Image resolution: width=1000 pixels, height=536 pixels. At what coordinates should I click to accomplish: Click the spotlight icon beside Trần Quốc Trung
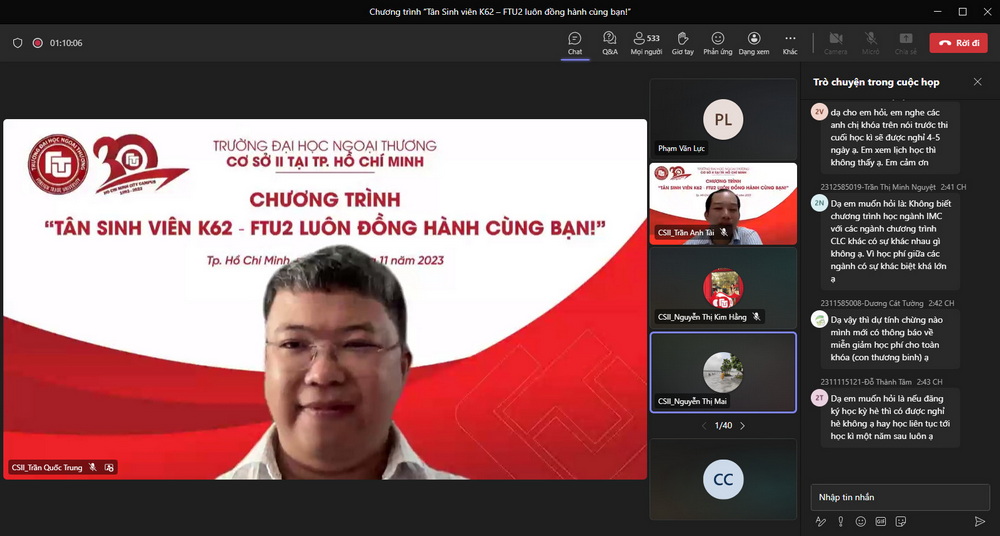click(109, 468)
